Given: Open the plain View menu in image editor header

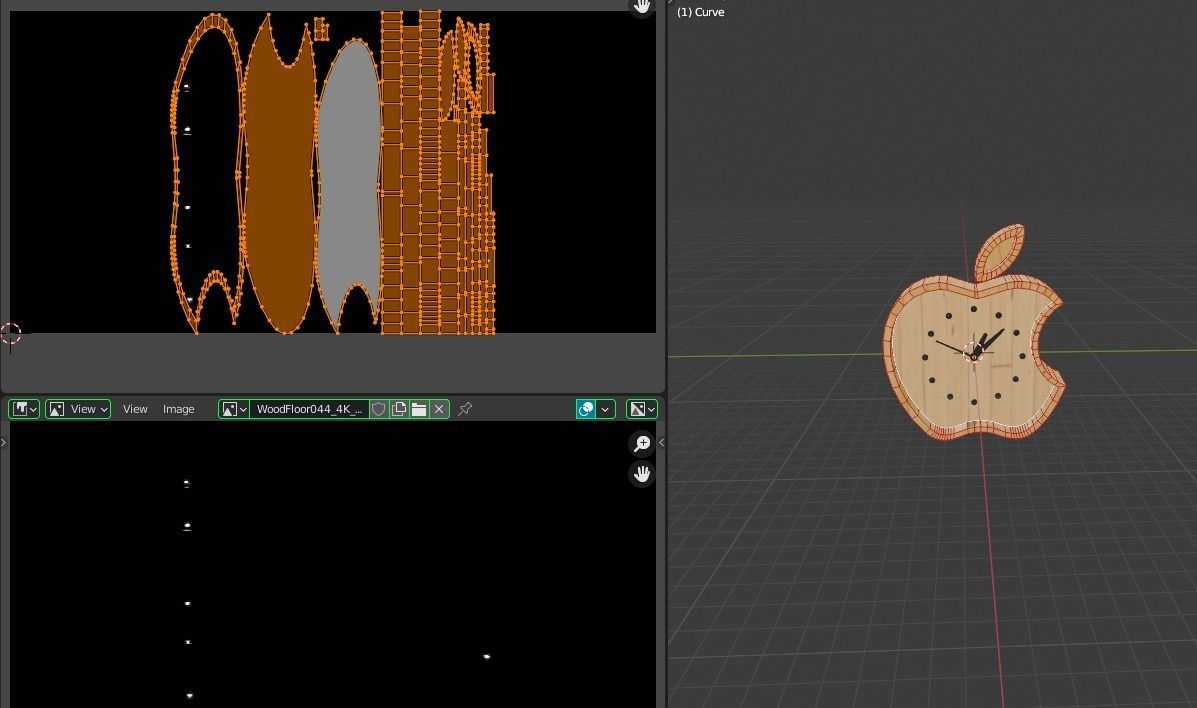Looking at the screenshot, I should point(135,409).
